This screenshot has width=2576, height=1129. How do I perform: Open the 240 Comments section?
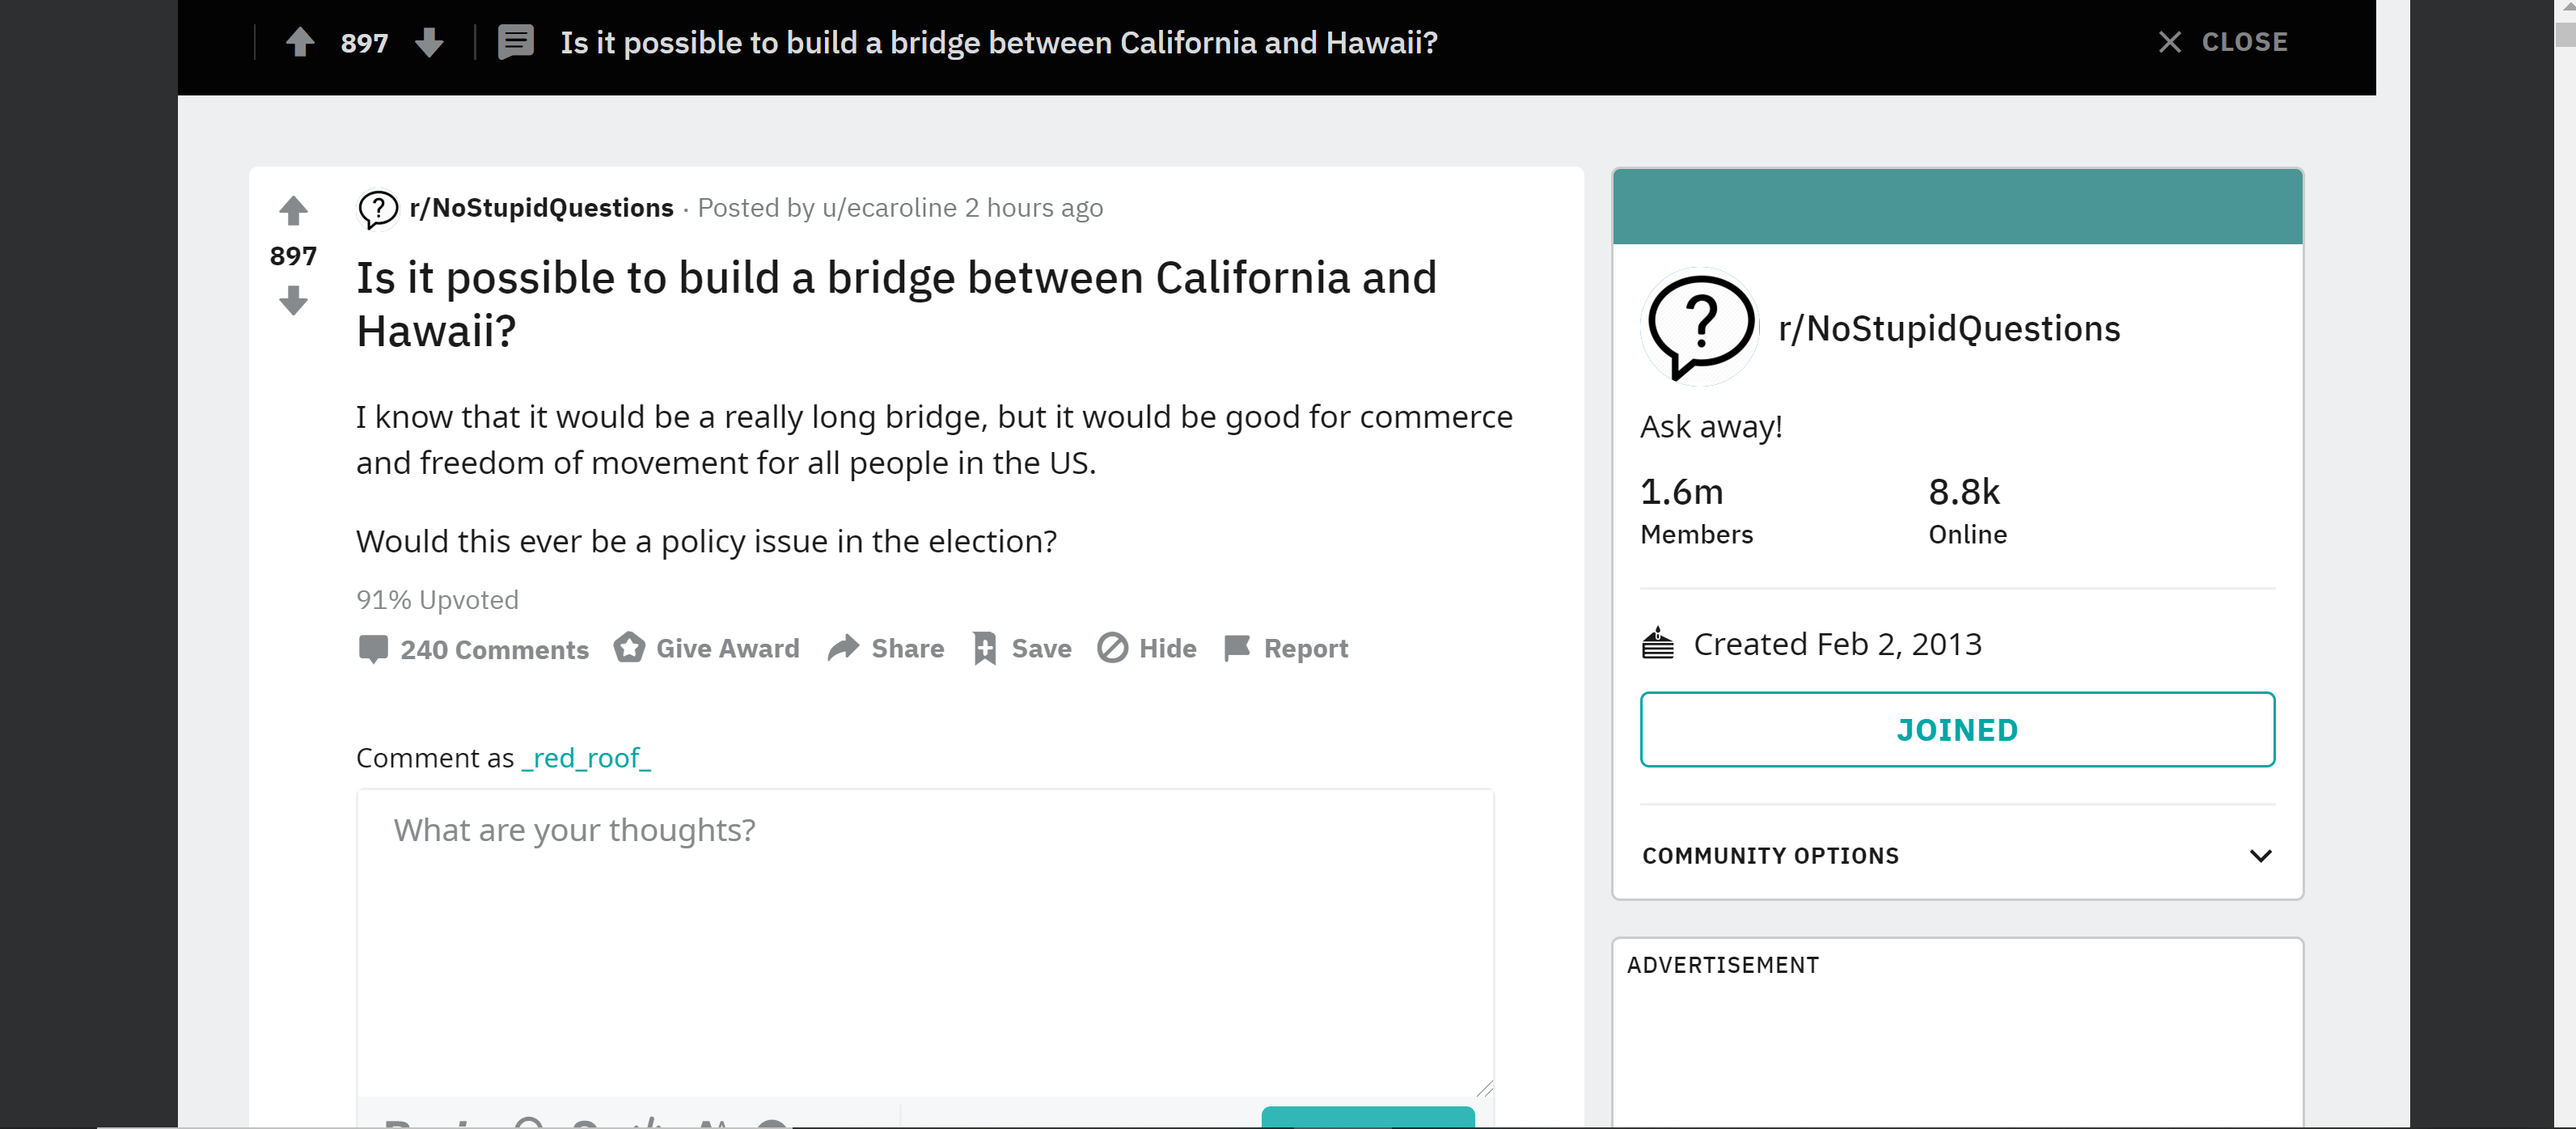473,649
